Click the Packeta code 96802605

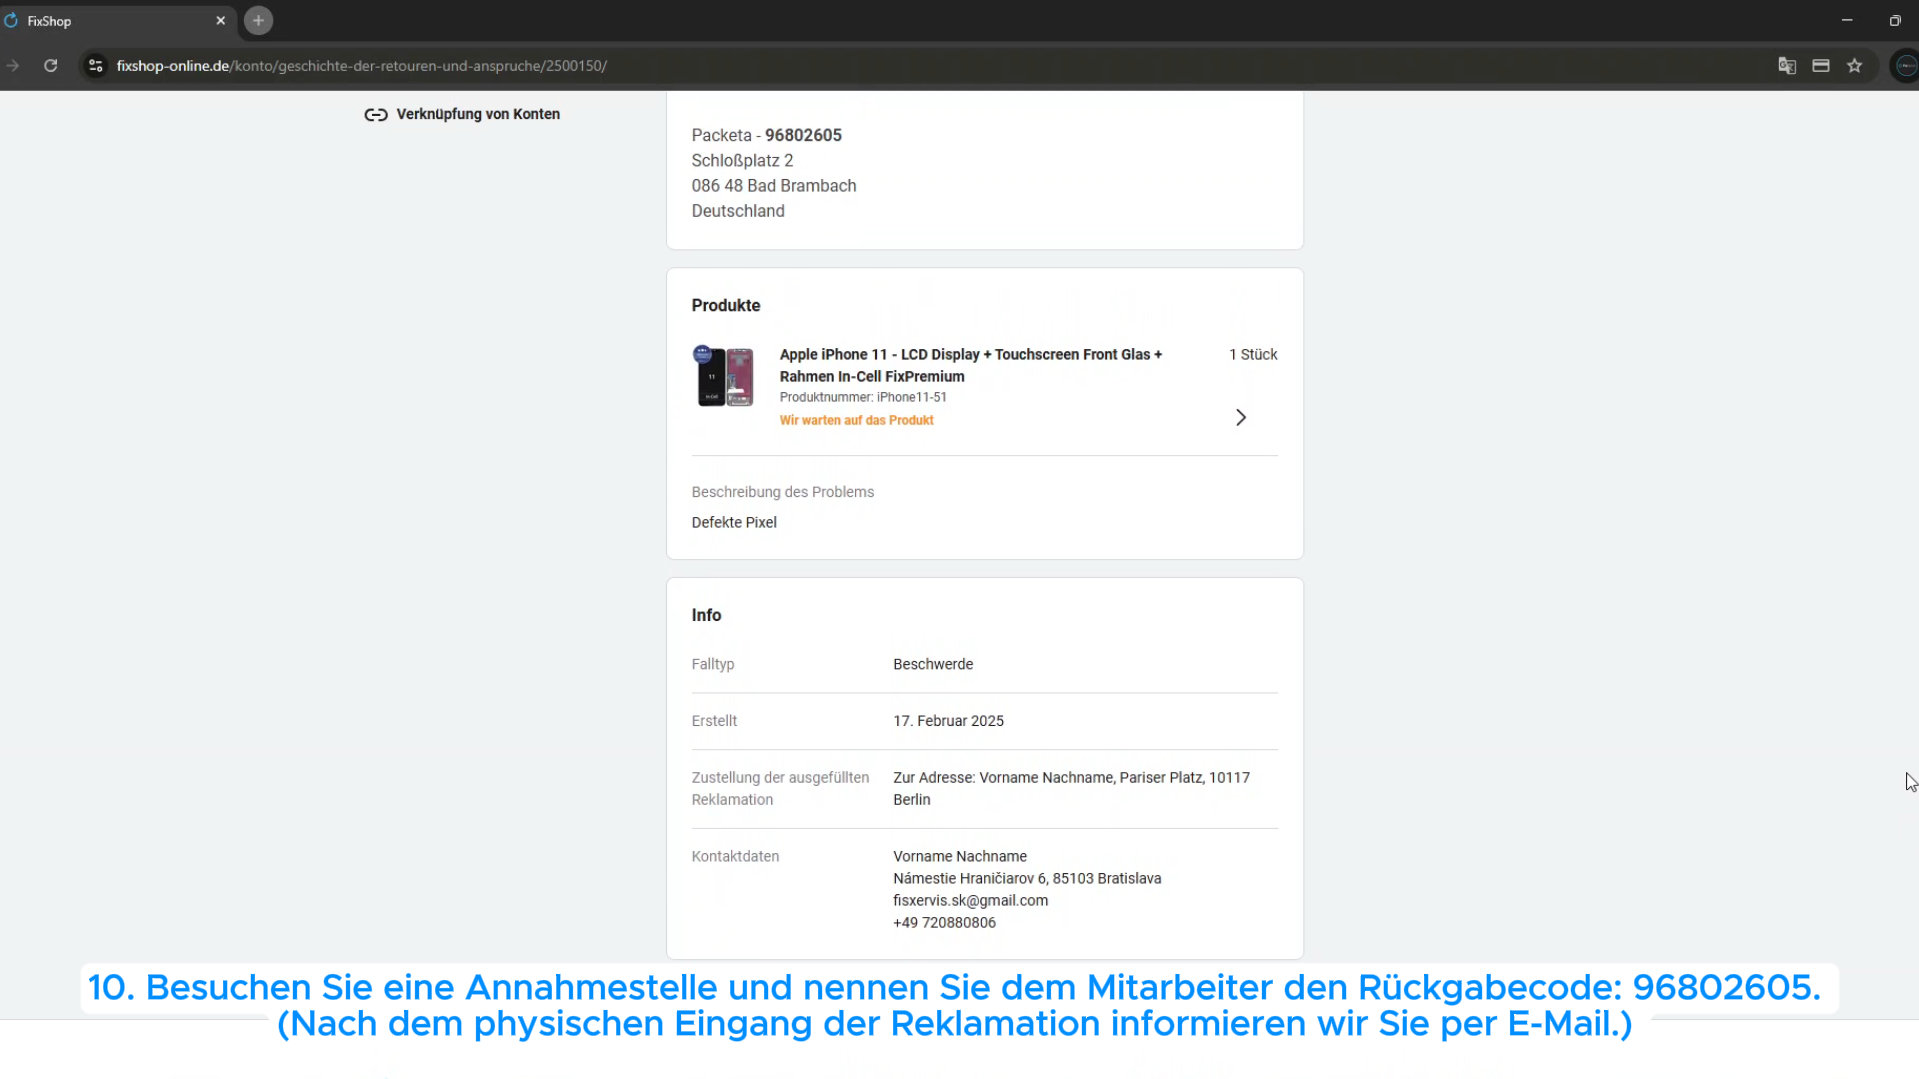click(803, 135)
